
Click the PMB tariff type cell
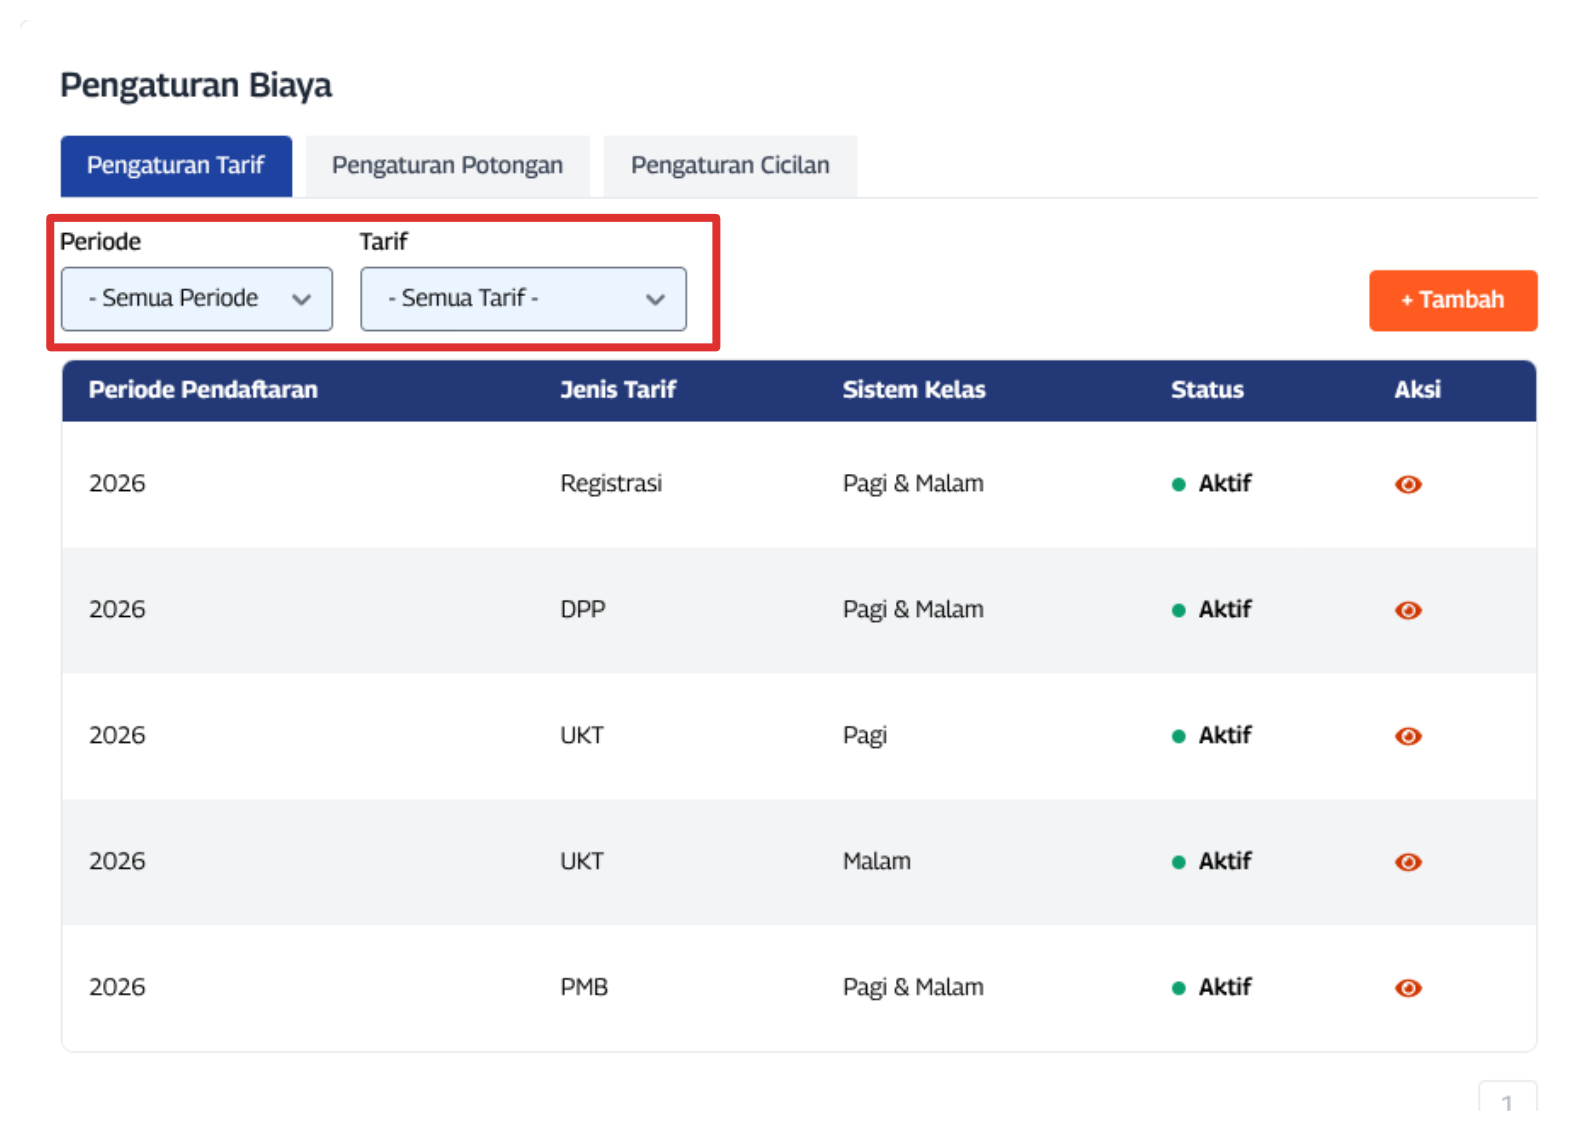pos(584,988)
